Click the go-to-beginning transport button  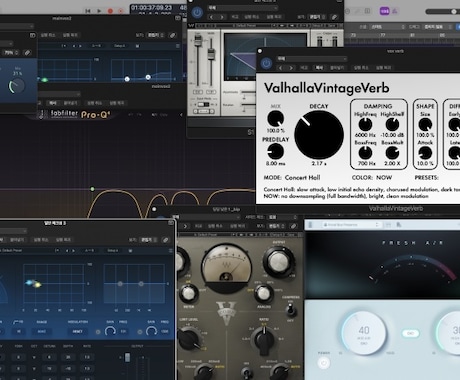(x=88, y=11)
